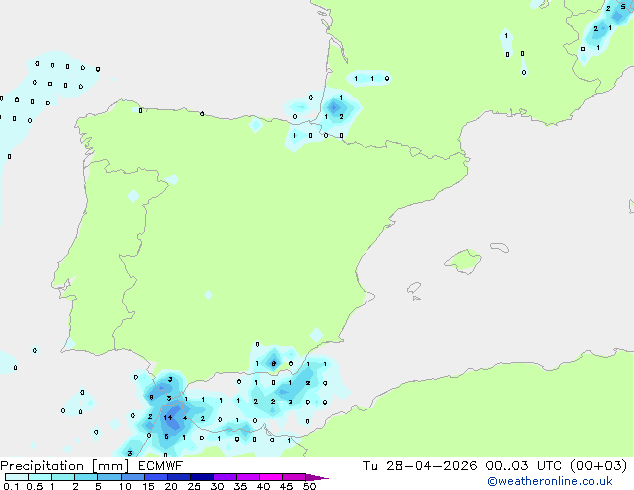Choose the 20–25 mm legend swatch

pyautogui.click(x=179, y=477)
